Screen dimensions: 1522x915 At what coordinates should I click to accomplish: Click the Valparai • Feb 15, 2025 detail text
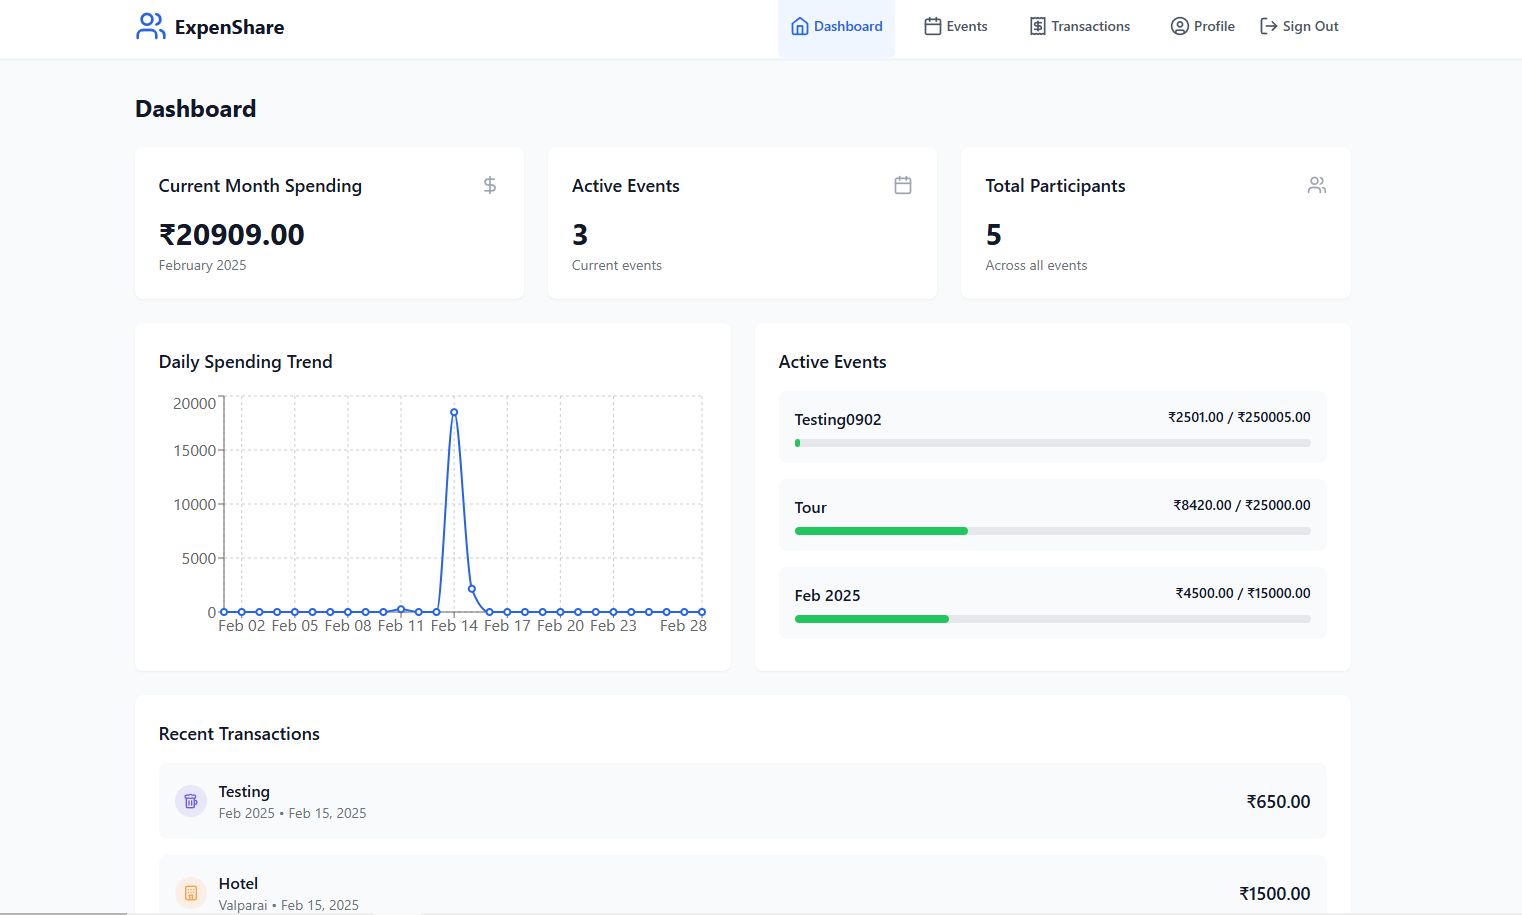tap(289, 905)
